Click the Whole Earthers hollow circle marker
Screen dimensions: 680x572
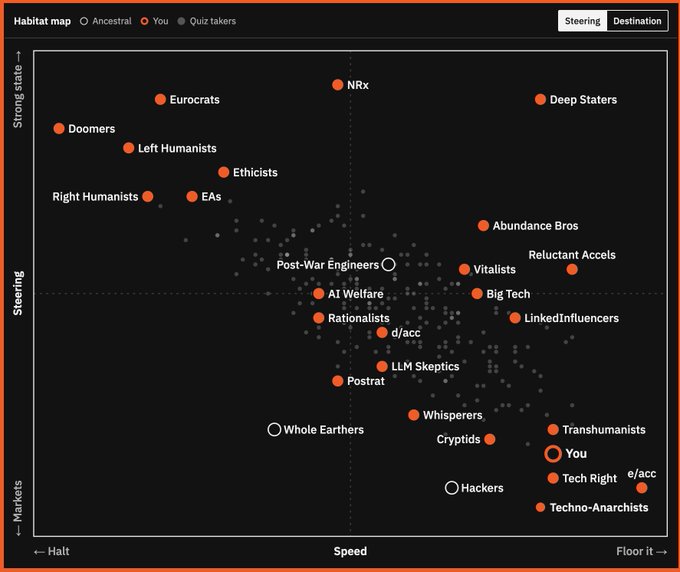point(274,429)
